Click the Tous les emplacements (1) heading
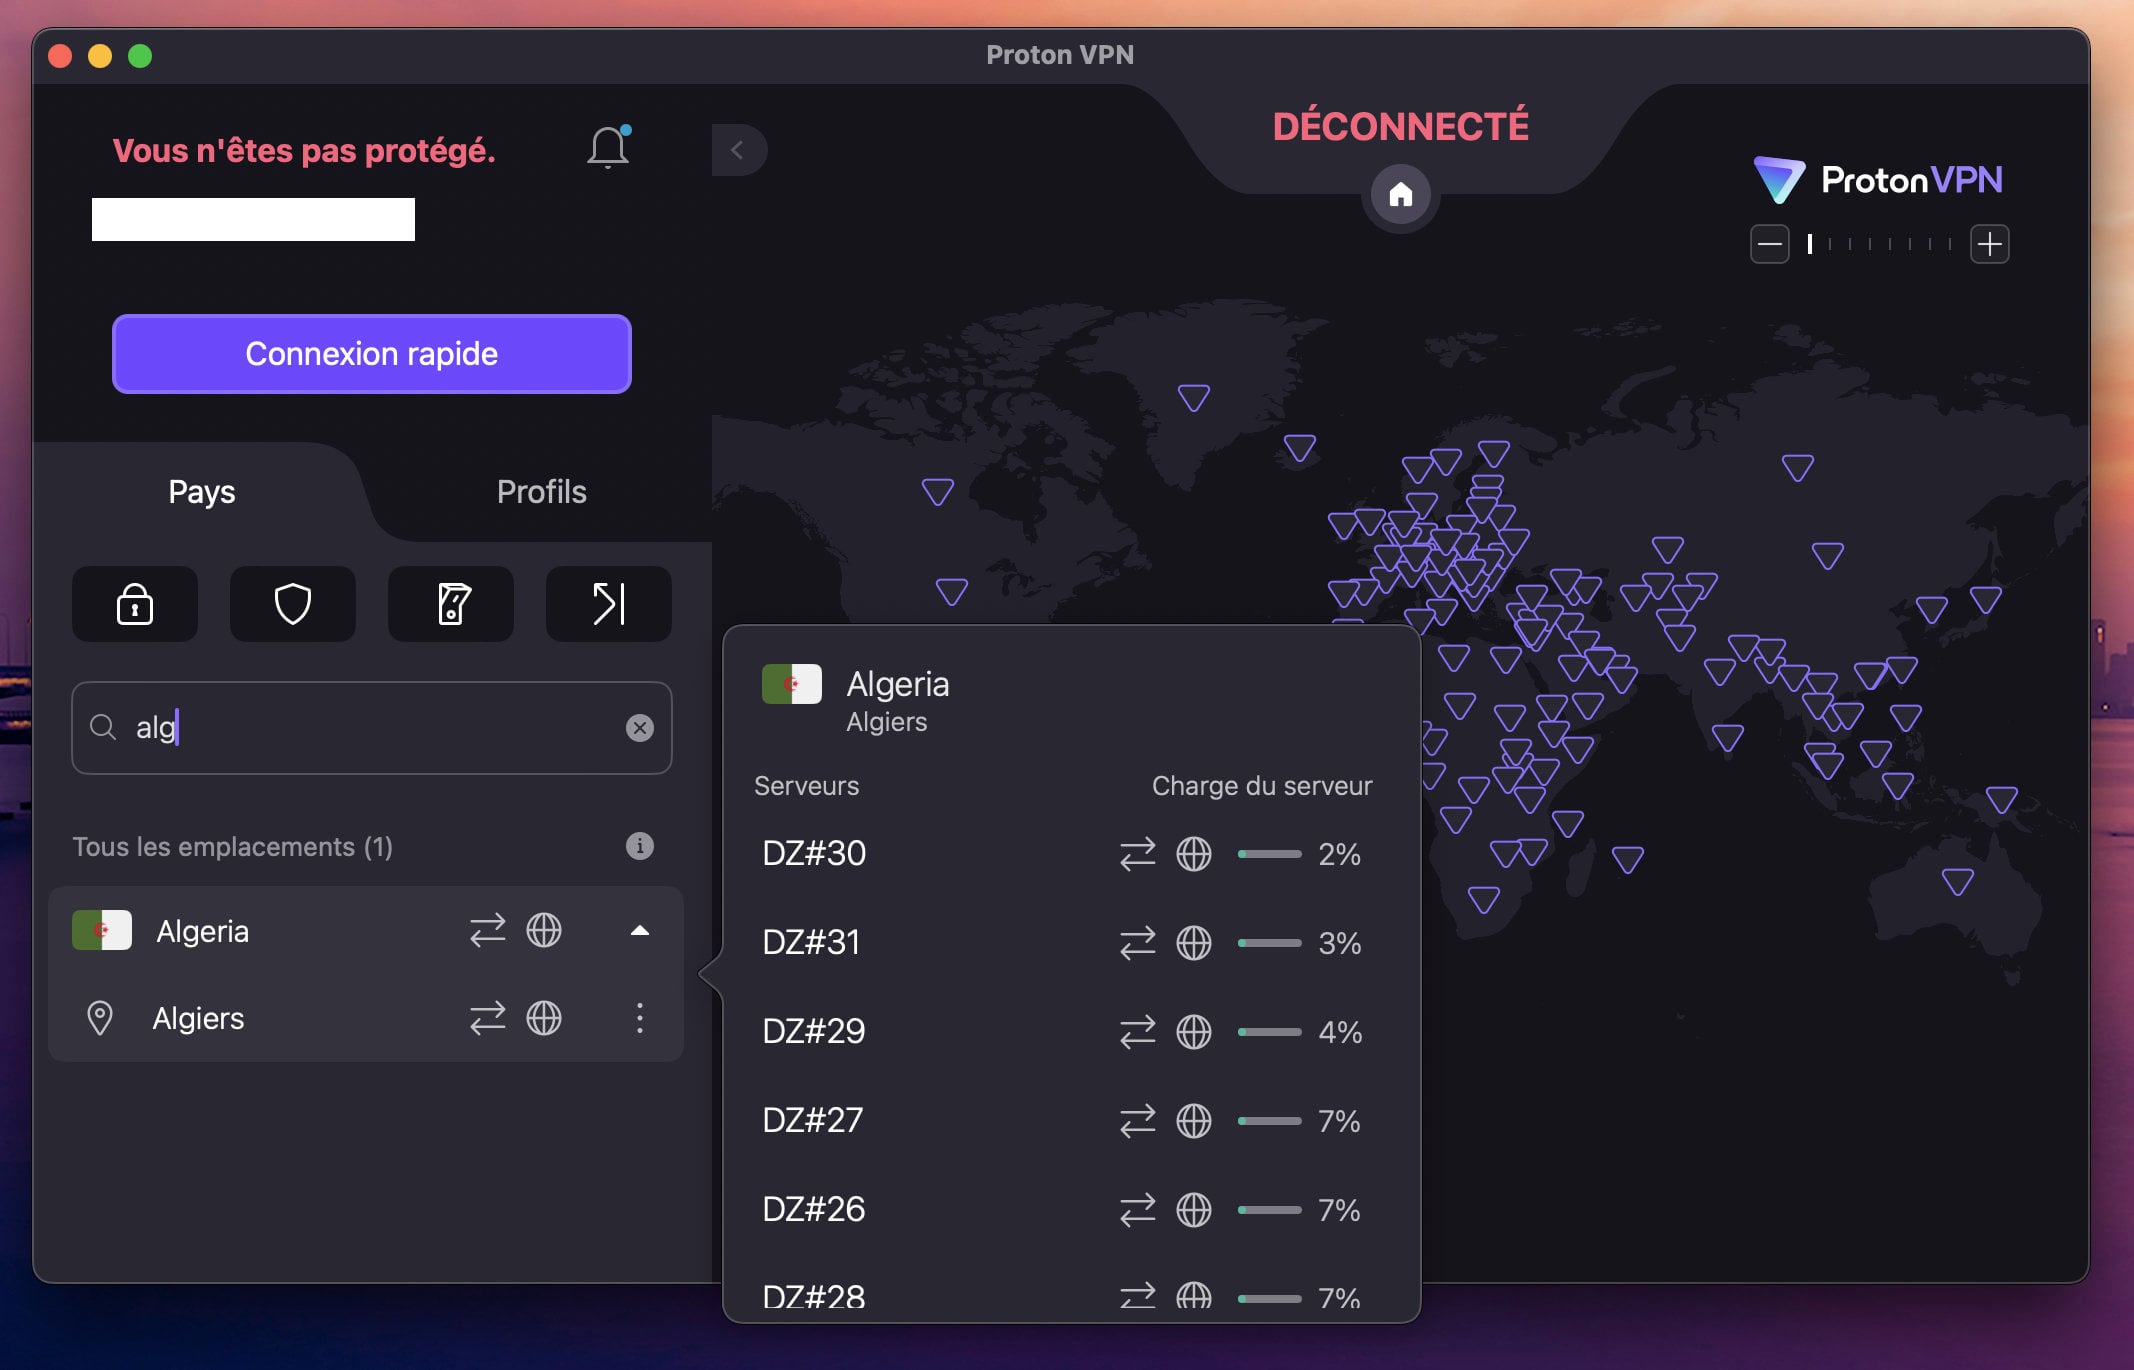The width and height of the screenshot is (2134, 1370). [x=233, y=847]
